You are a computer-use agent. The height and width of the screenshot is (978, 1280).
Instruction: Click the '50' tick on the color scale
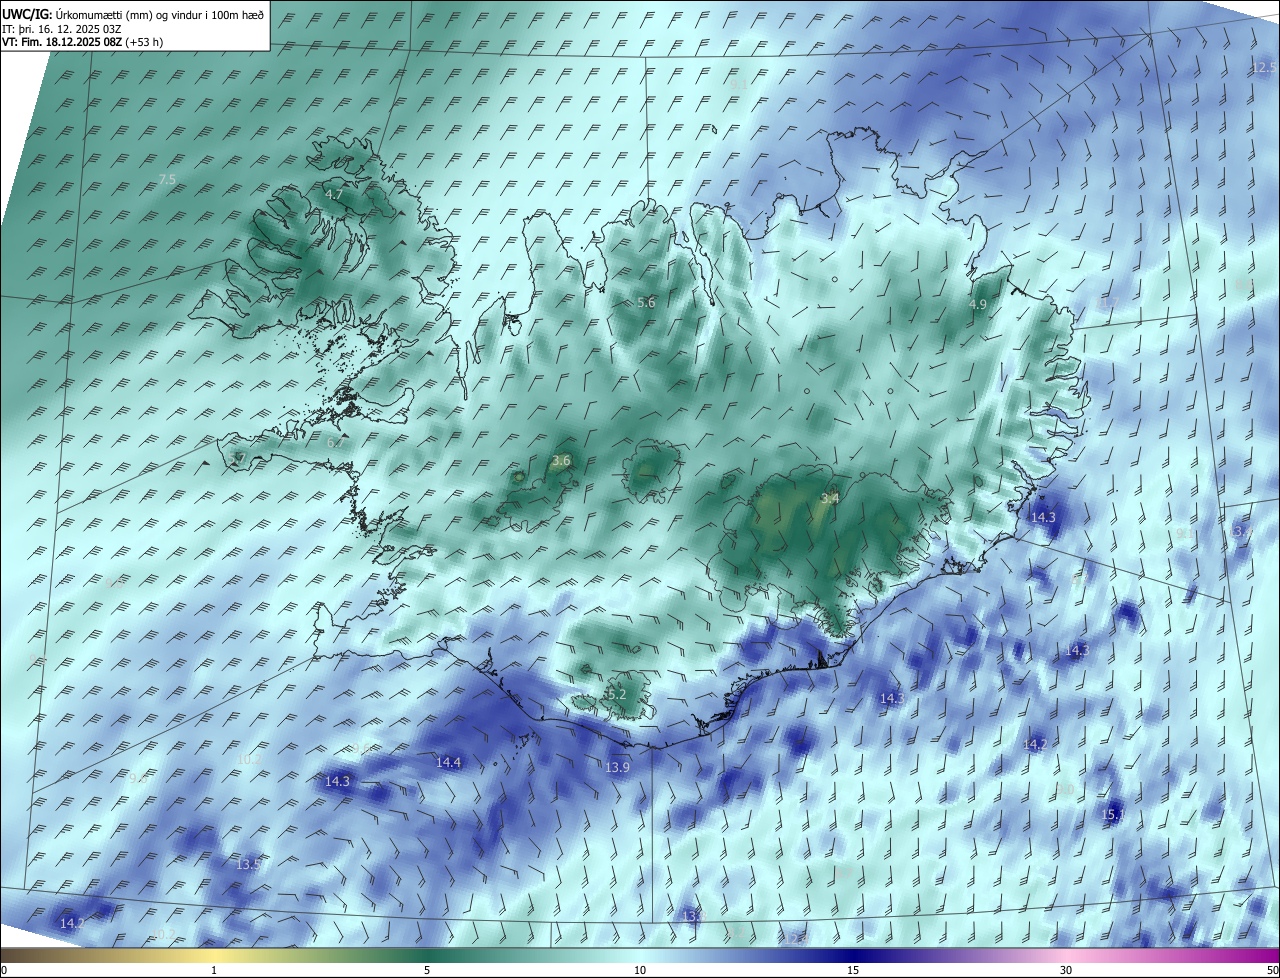[1272, 970]
